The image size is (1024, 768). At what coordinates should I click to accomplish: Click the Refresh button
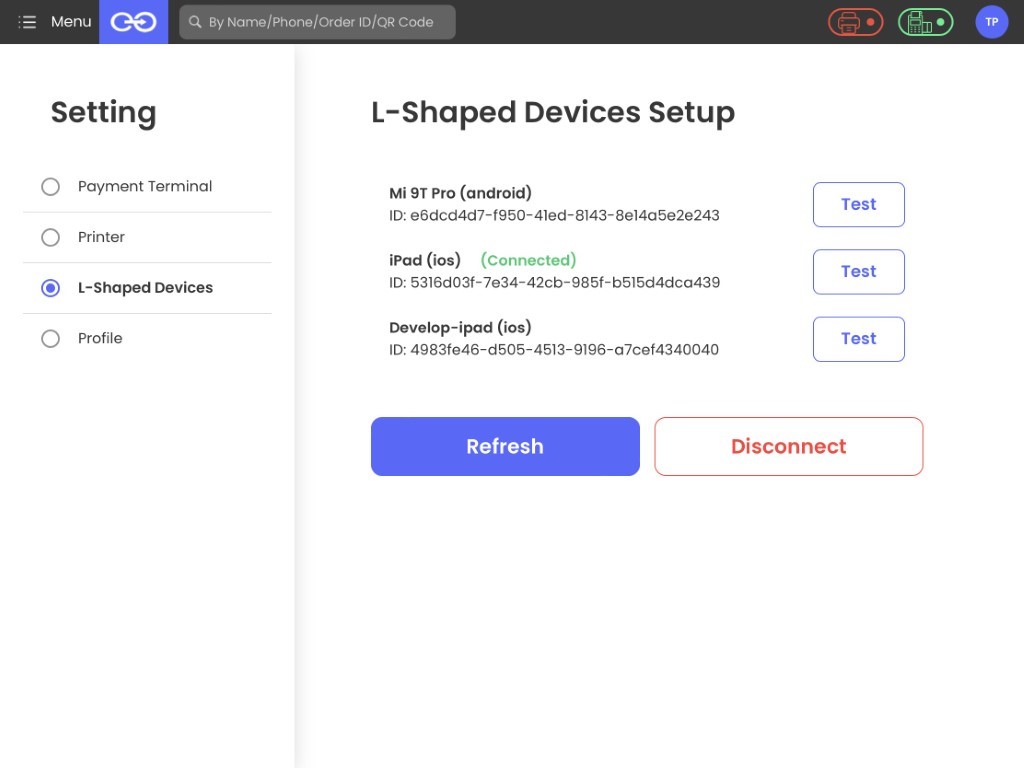click(x=505, y=447)
